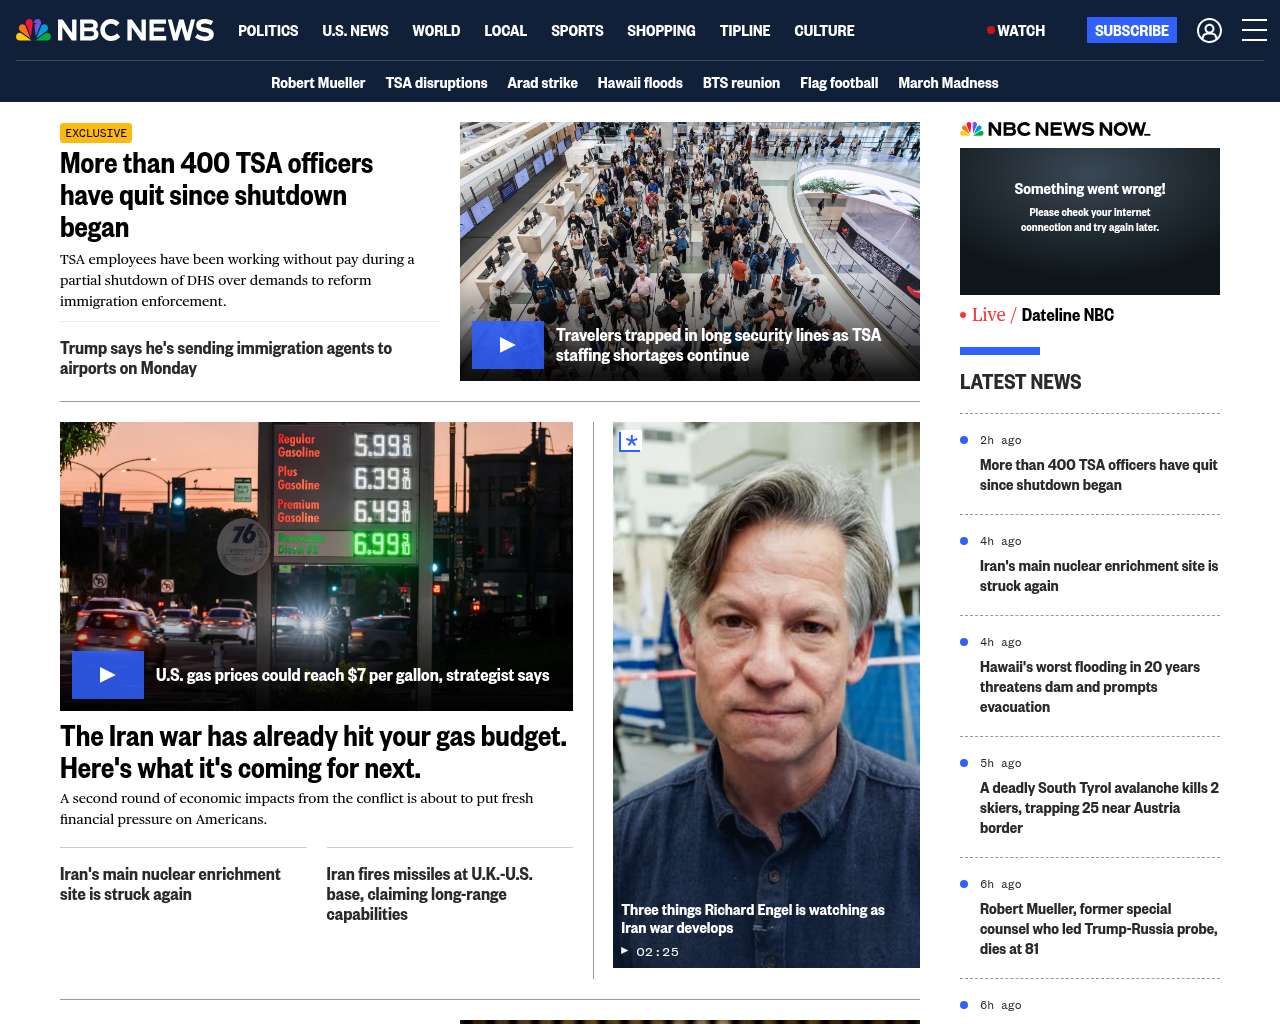Select the March Madness trending topic

coord(948,83)
